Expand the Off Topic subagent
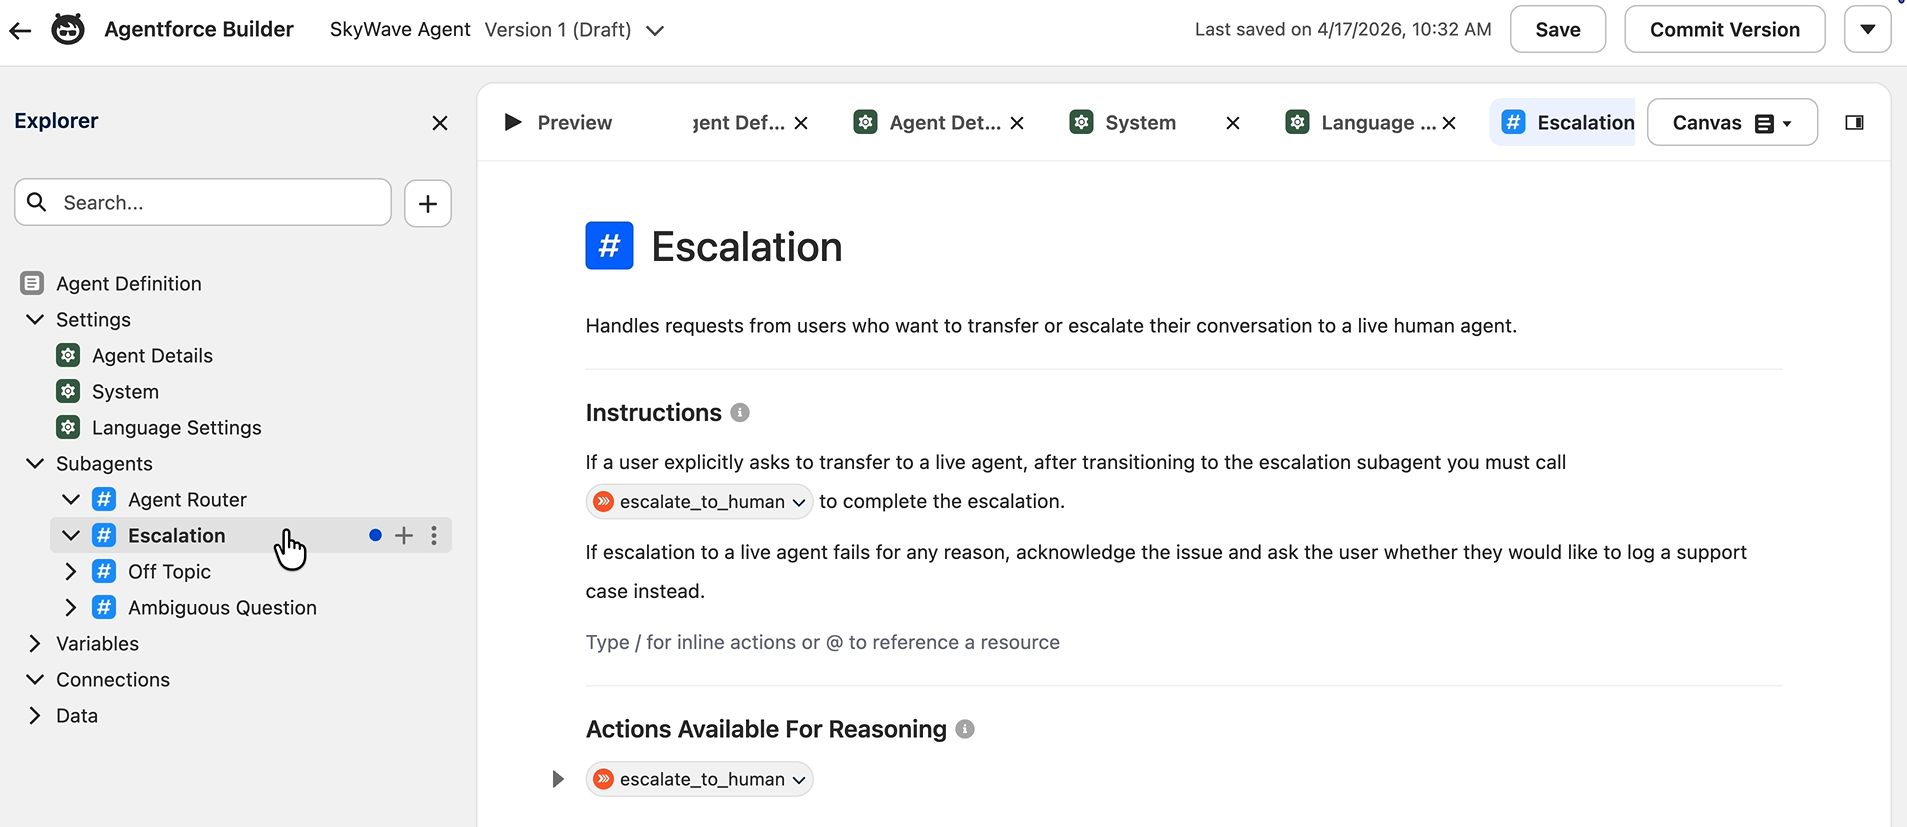Image resolution: width=1907 pixels, height=827 pixels. pos(71,572)
